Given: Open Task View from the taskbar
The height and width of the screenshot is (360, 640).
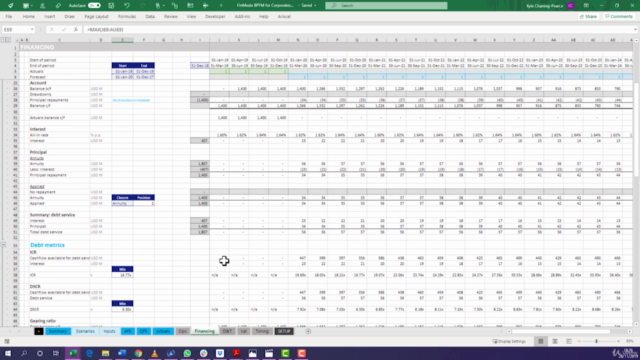Looking at the screenshot, I should coord(56,353).
